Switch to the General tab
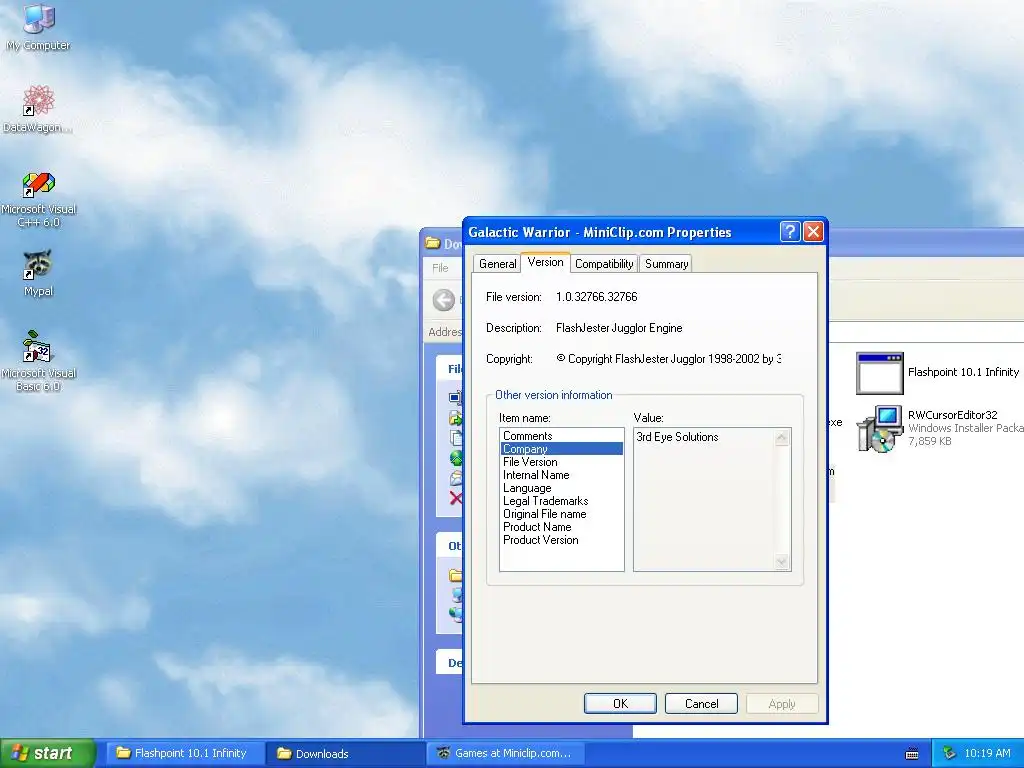1024x768 pixels. [497, 264]
